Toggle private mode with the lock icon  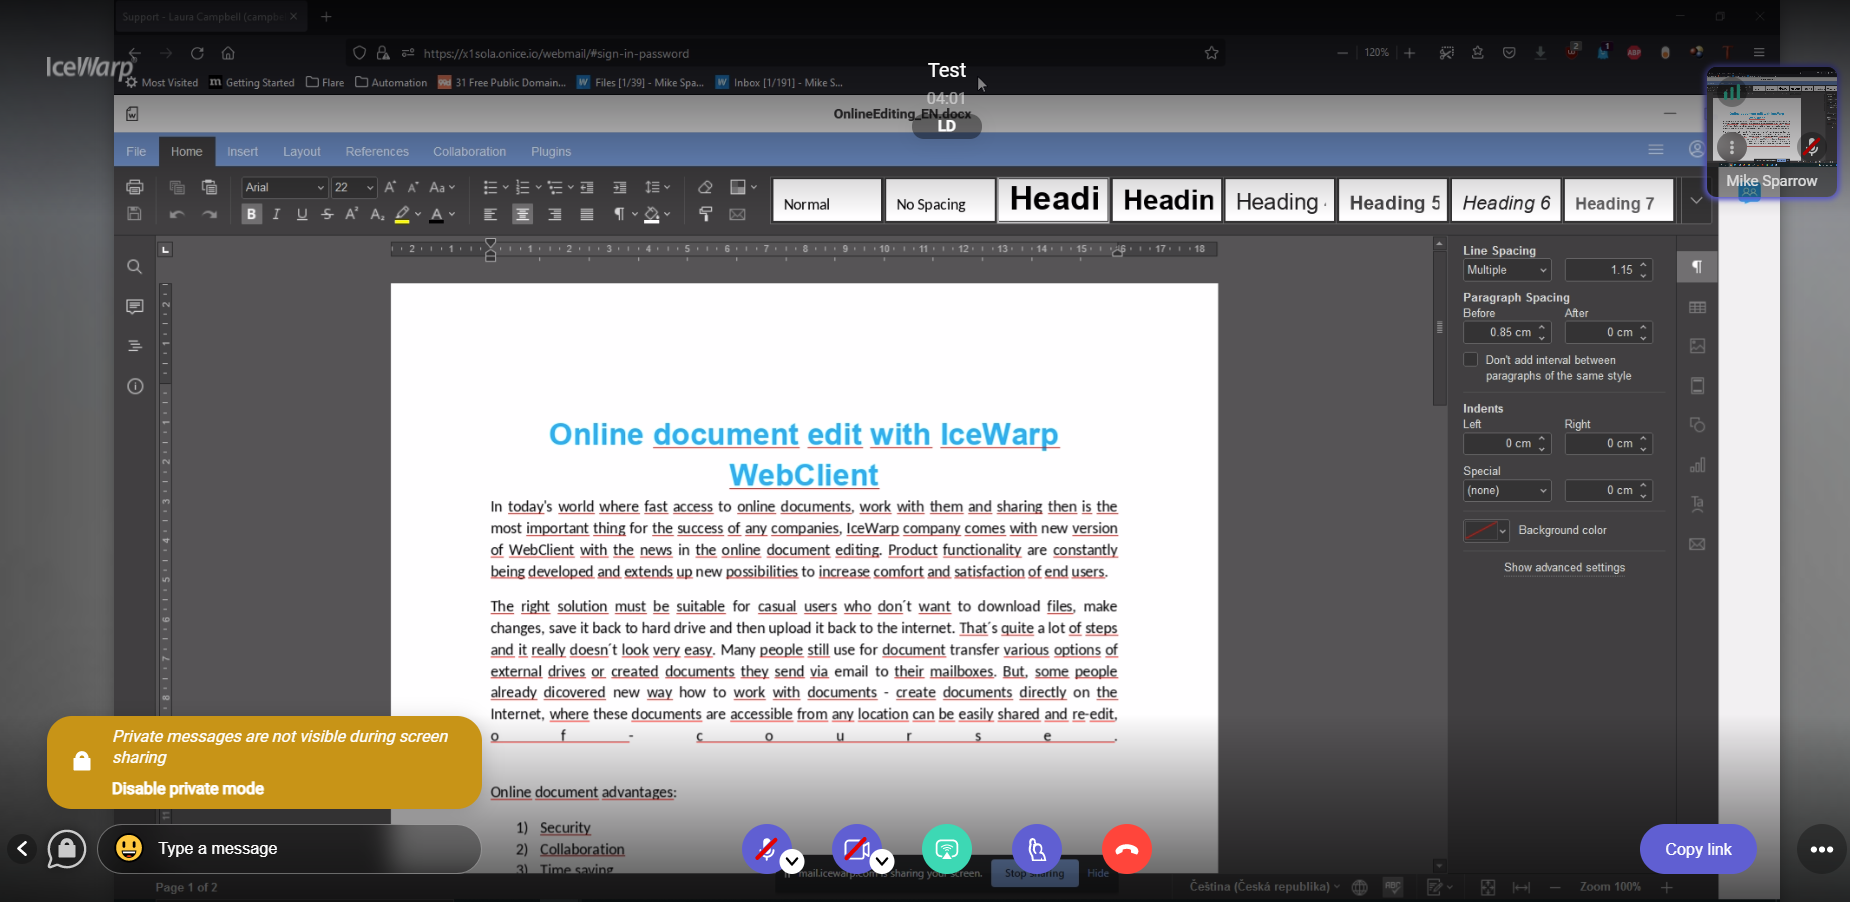click(x=66, y=849)
